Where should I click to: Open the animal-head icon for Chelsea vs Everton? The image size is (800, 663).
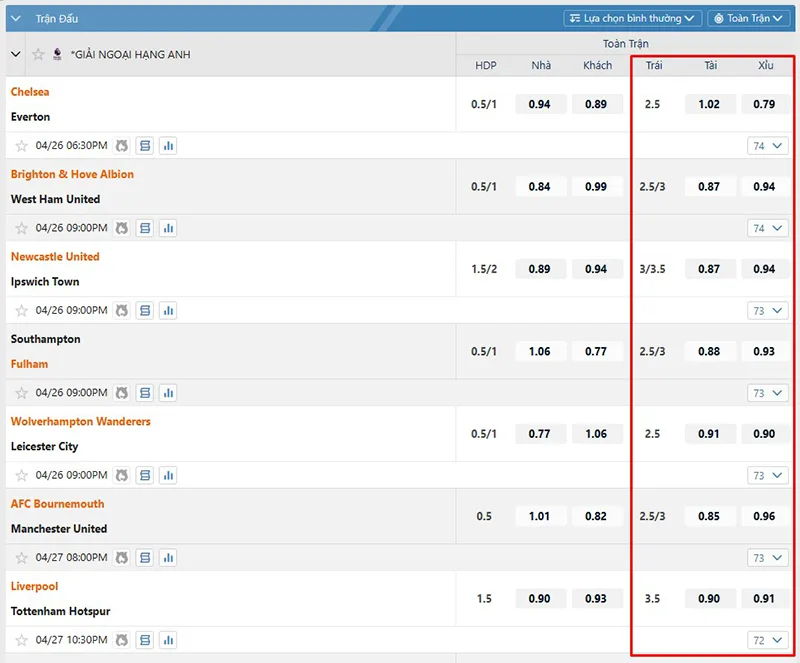121,146
